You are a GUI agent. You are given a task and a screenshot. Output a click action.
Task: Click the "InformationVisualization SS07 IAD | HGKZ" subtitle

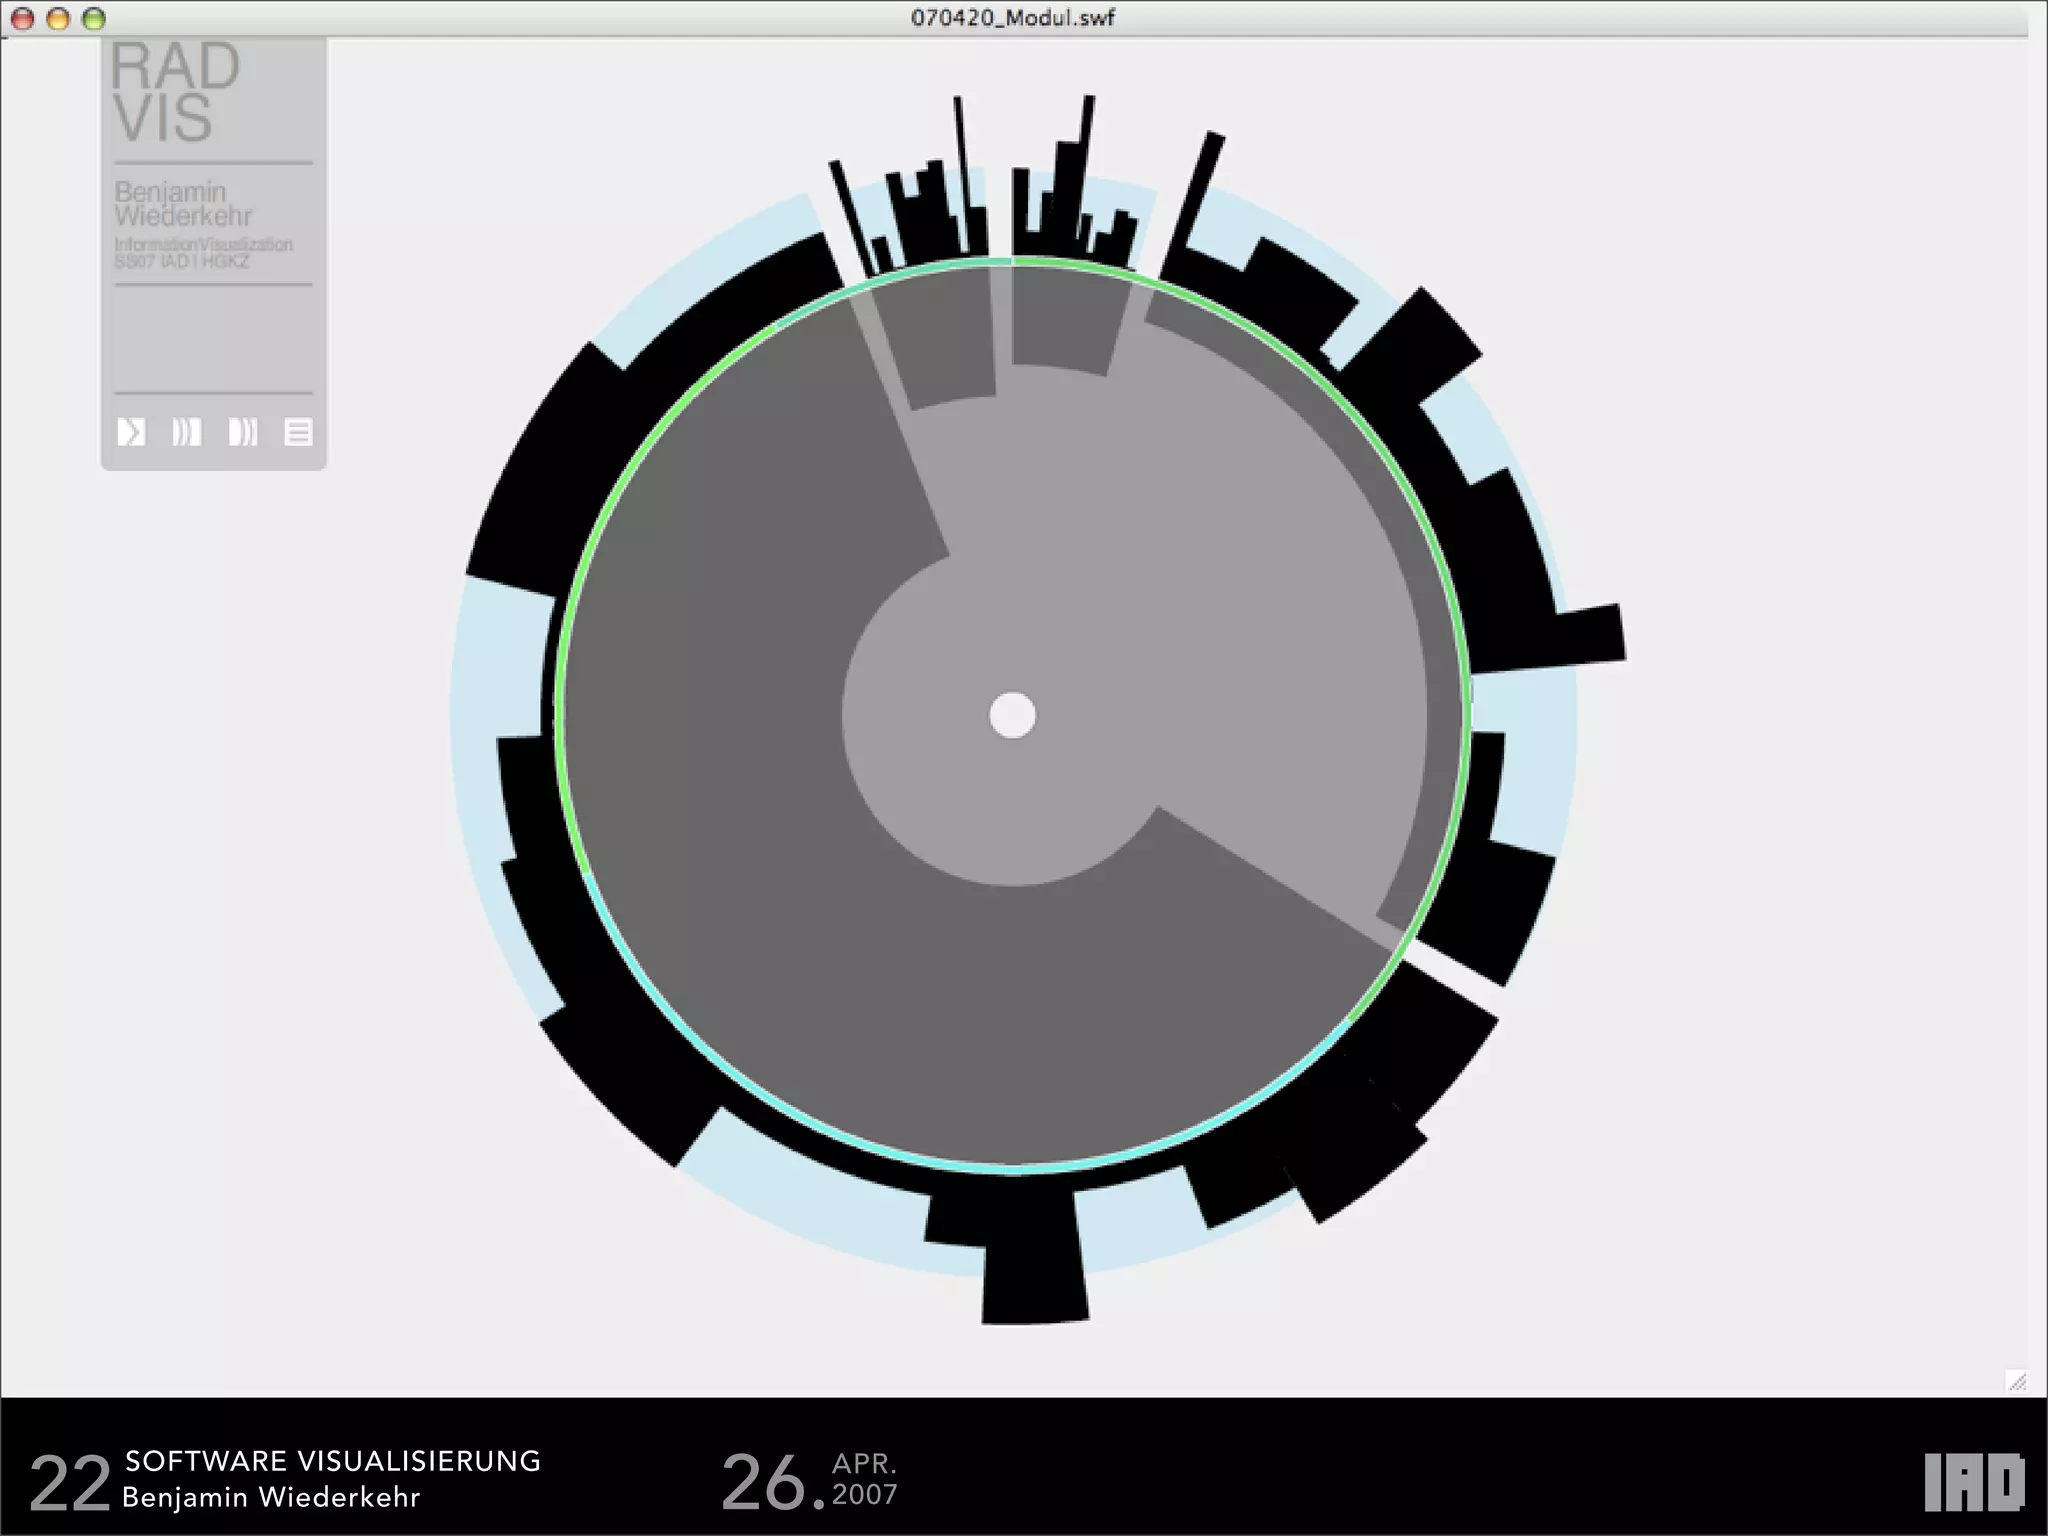tap(203, 253)
